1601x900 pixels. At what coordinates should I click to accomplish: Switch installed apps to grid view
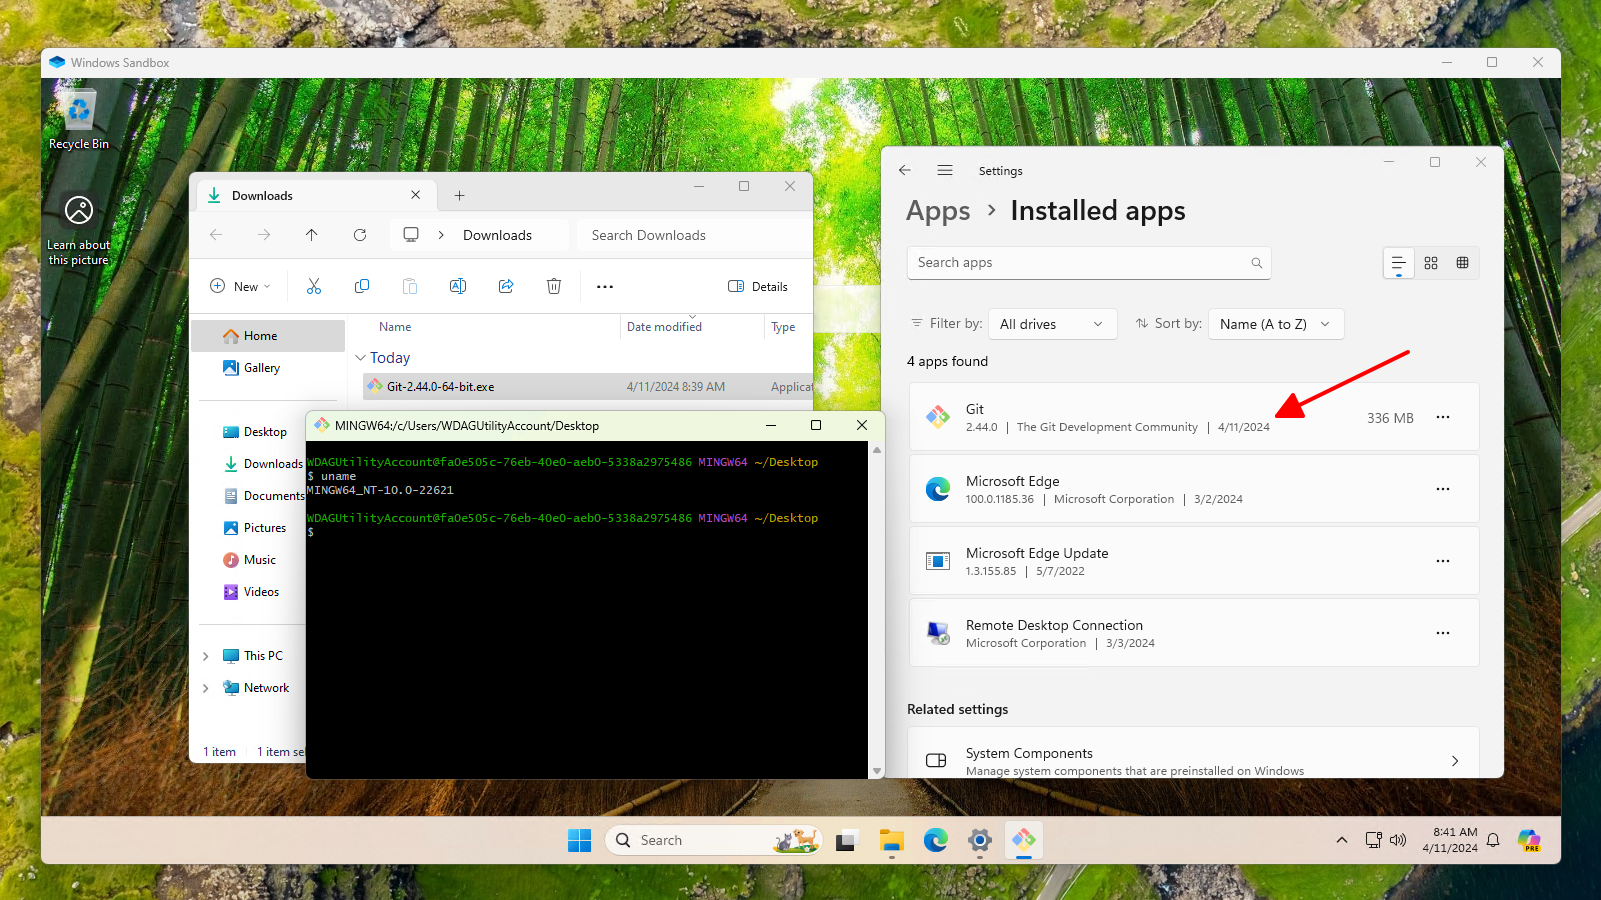[1431, 263]
